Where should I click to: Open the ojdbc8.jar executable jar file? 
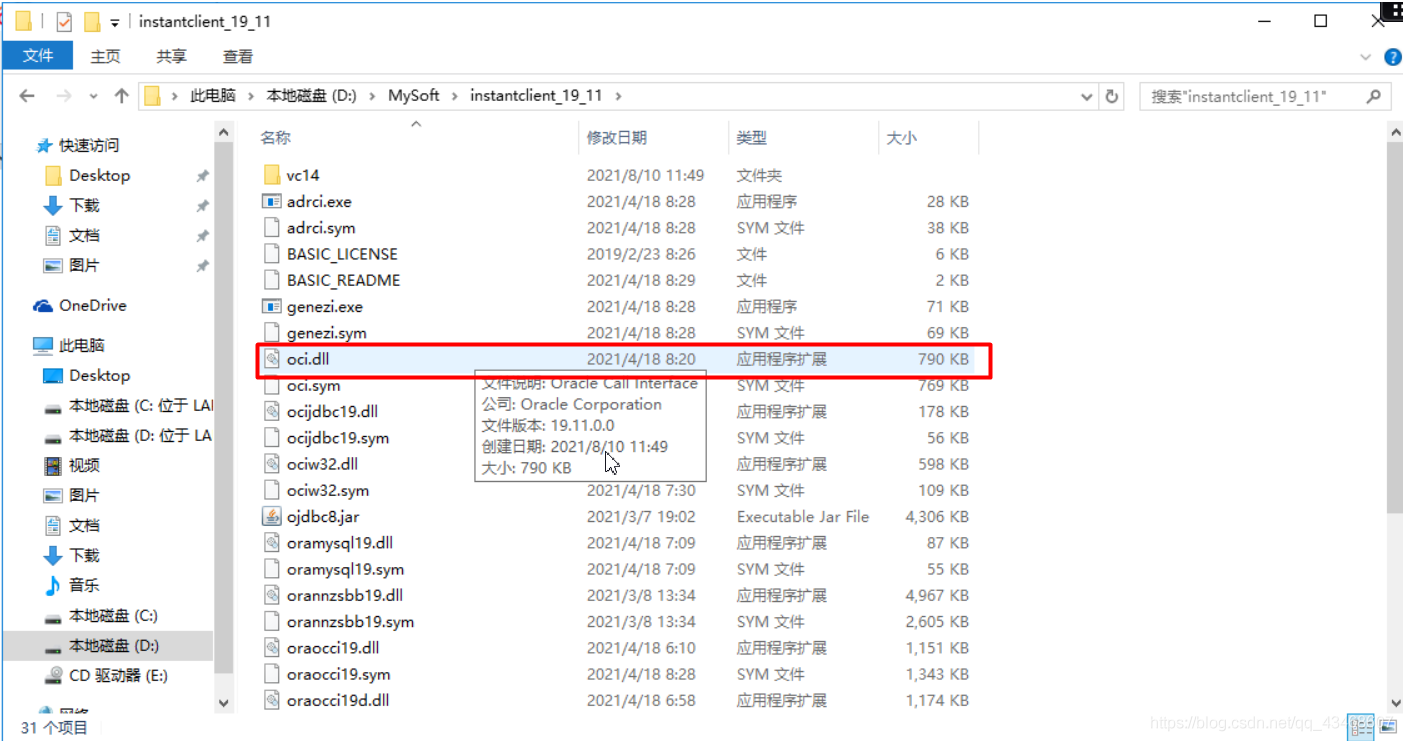325,516
